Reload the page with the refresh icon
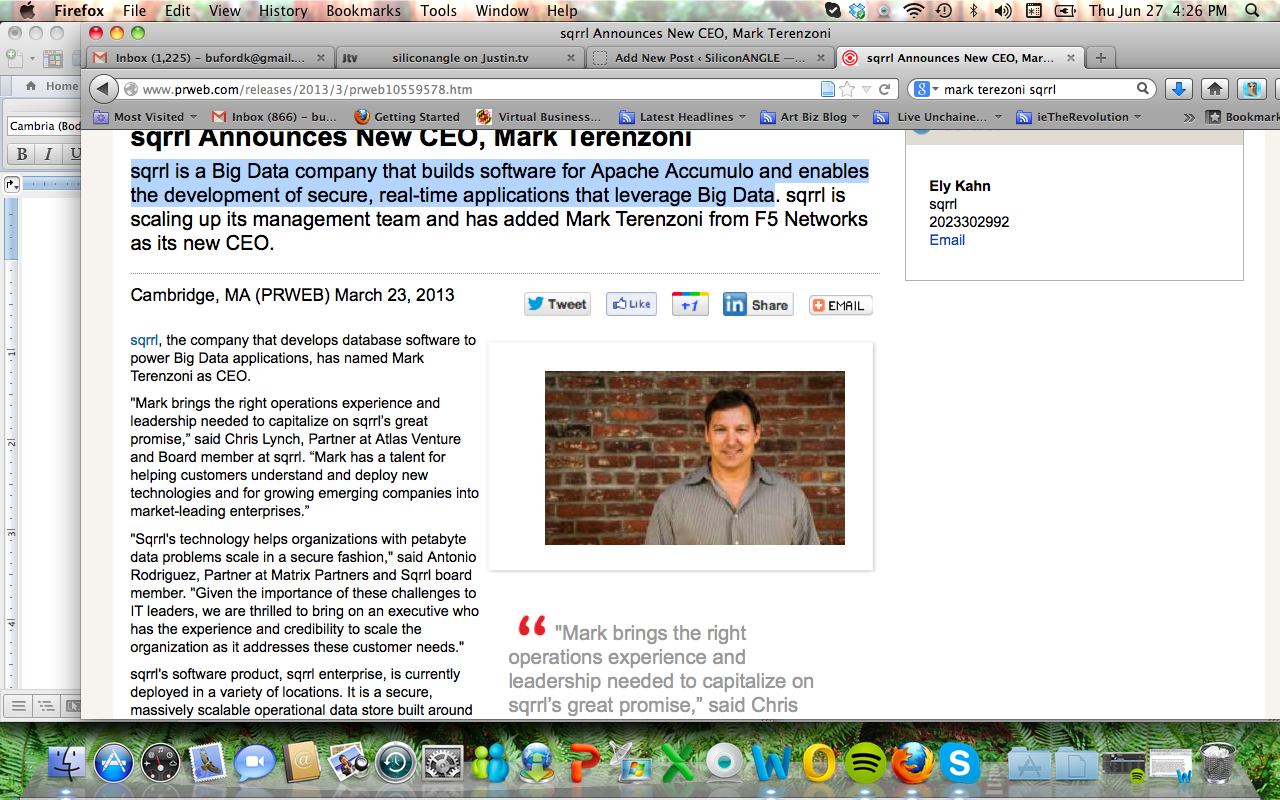The height and width of the screenshot is (800, 1280). point(884,89)
